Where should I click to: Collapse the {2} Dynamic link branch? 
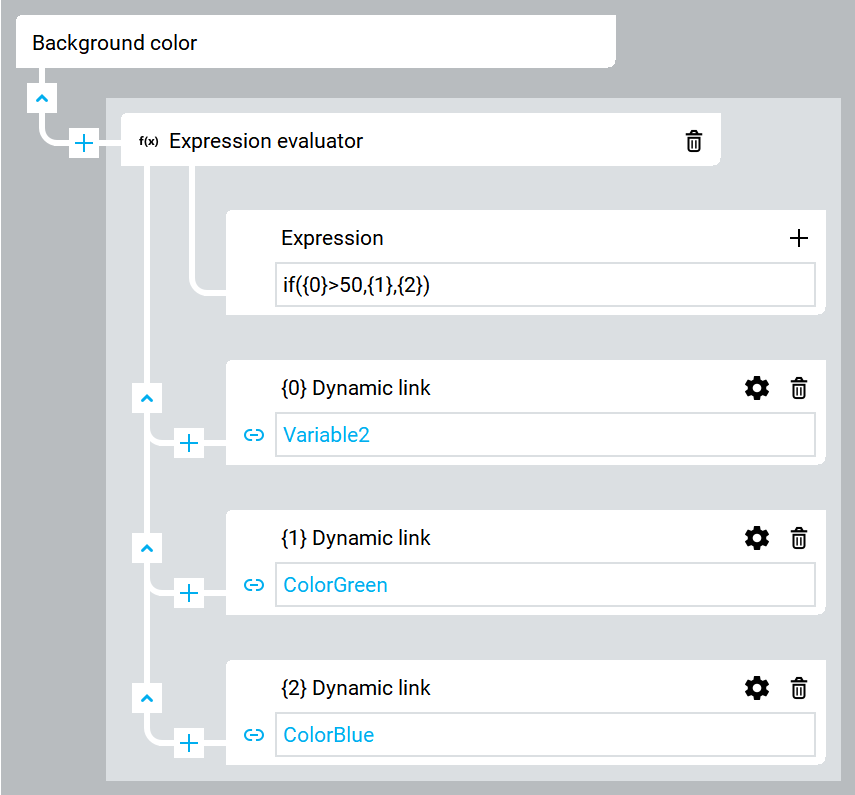(147, 698)
